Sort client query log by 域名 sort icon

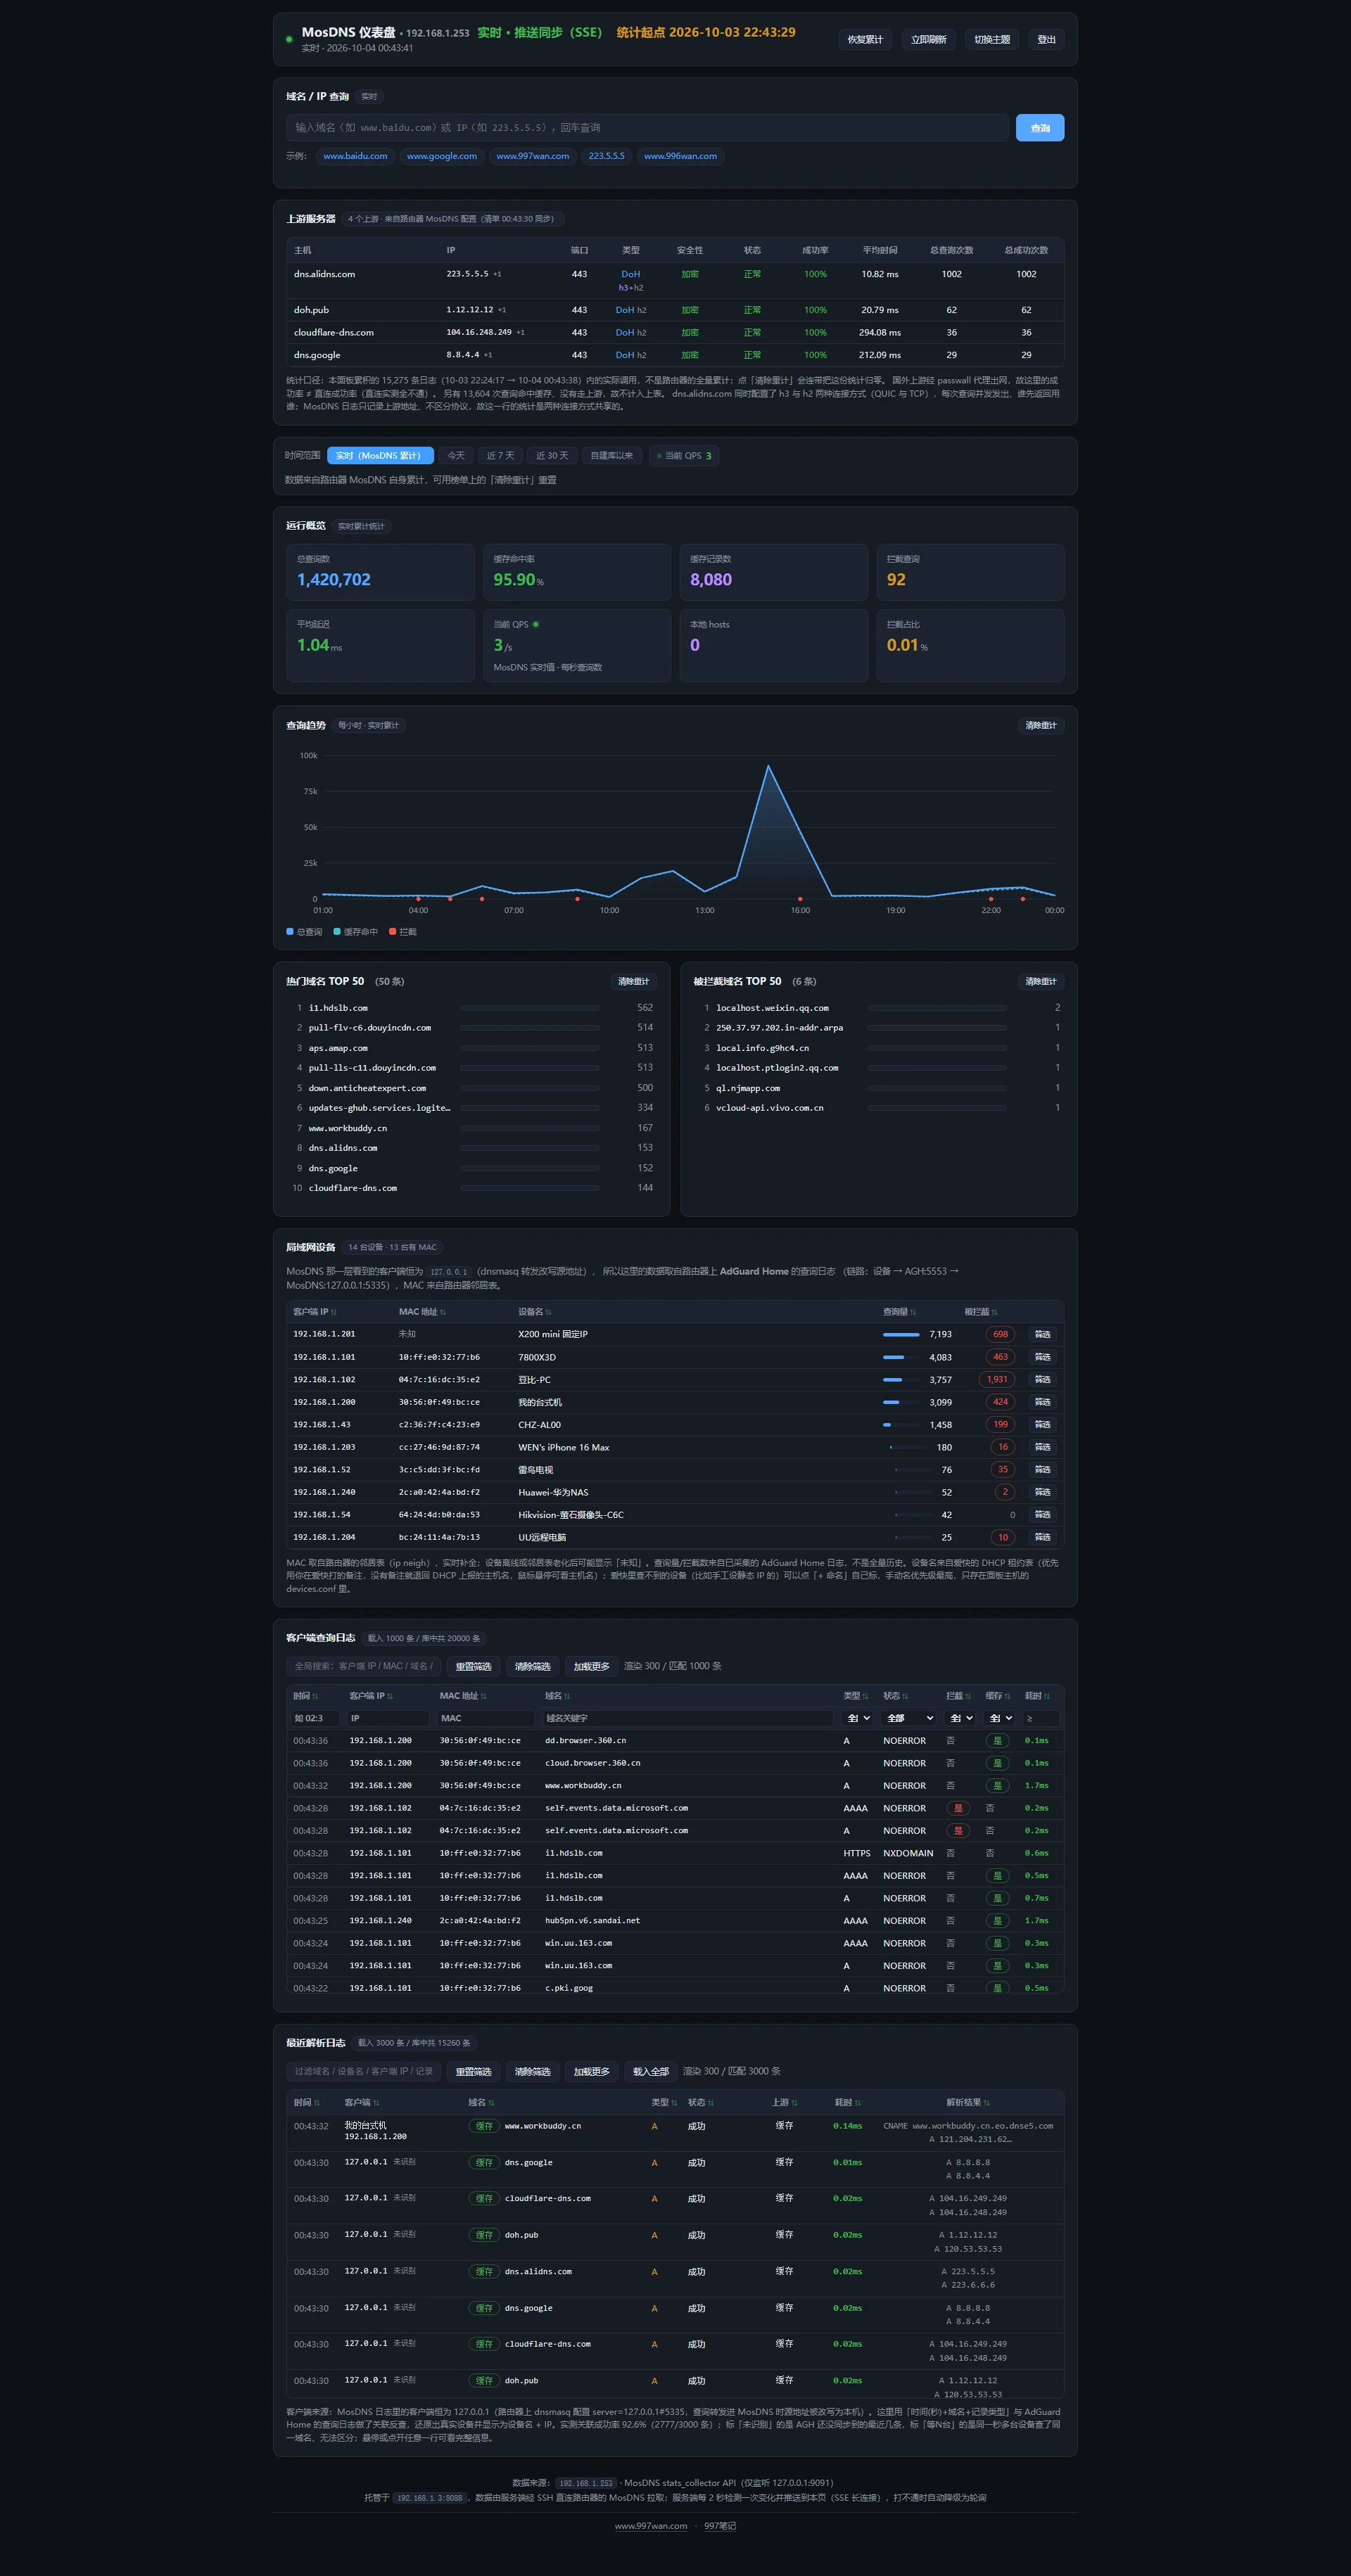567,1696
